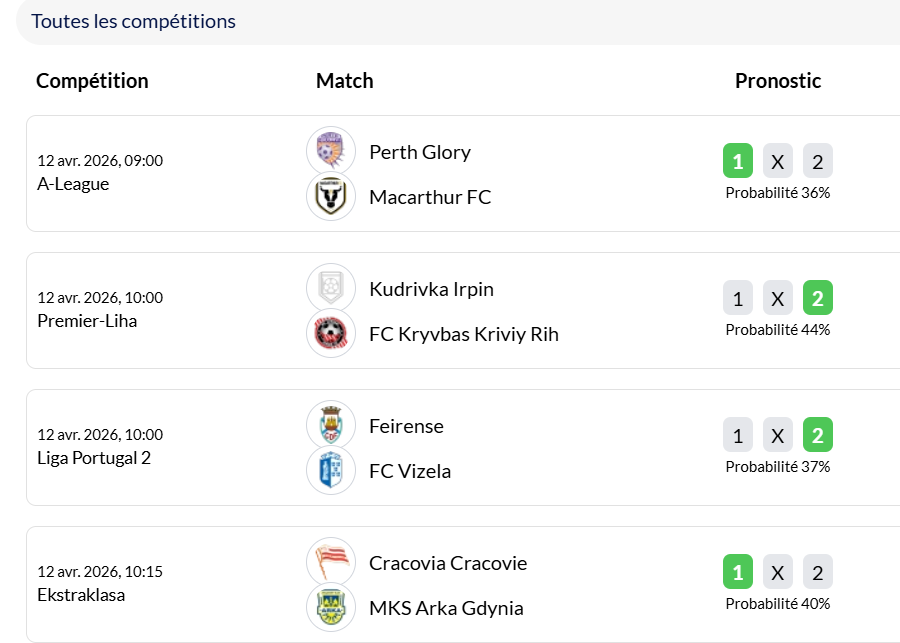Open the Toutes les compétitions section
Viewport: 900px width, 643px height.
(134, 21)
